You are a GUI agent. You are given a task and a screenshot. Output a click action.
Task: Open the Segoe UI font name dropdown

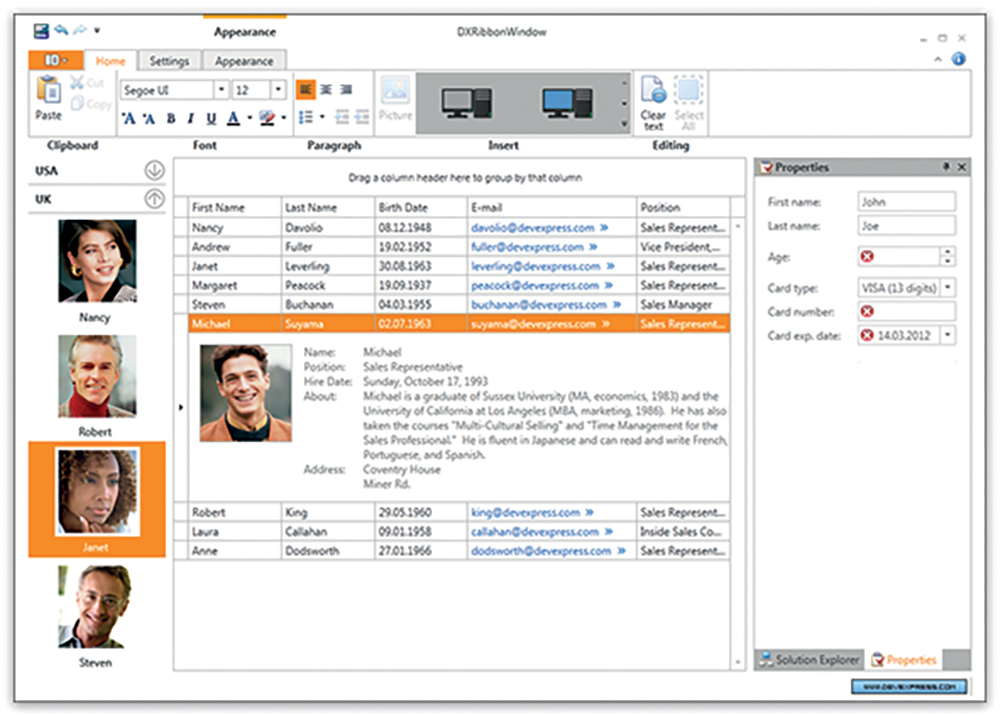point(220,90)
